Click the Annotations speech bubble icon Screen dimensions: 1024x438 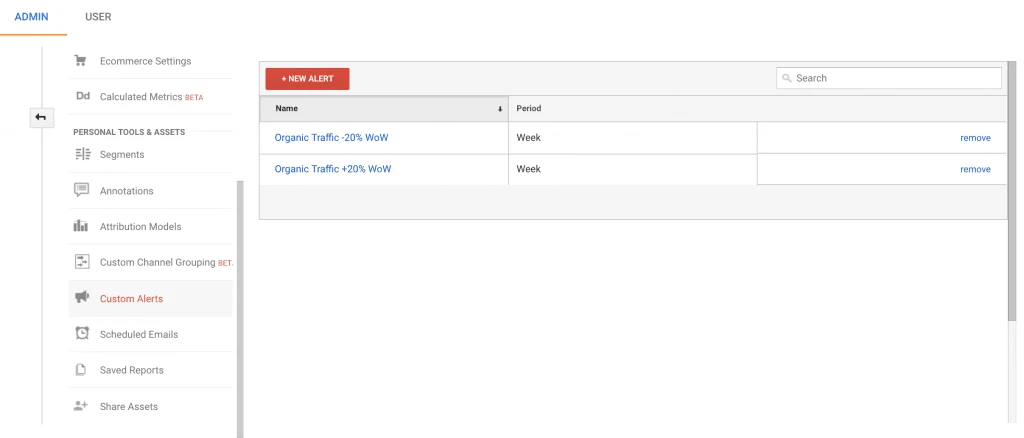[82, 190]
